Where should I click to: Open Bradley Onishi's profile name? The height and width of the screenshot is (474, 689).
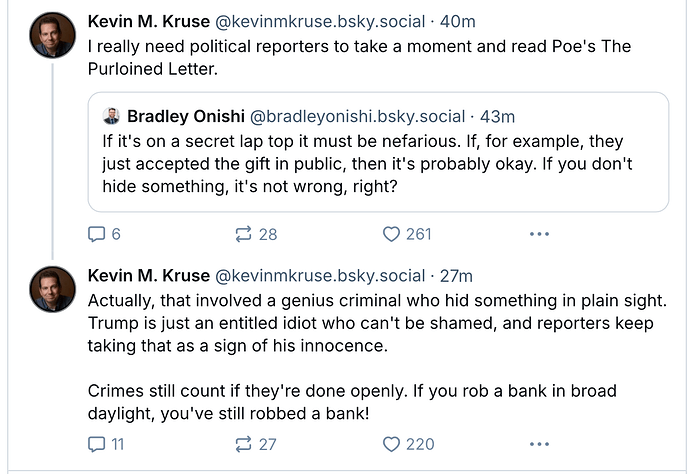pos(186,116)
